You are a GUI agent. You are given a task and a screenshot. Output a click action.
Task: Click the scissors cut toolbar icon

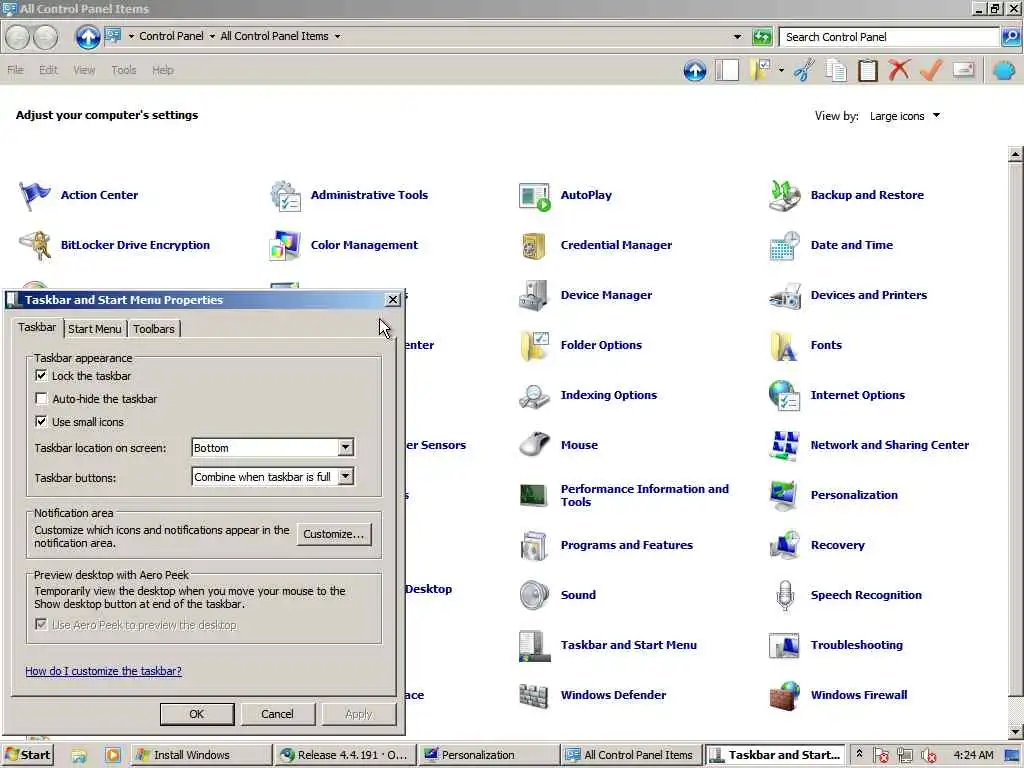pyautogui.click(x=804, y=70)
